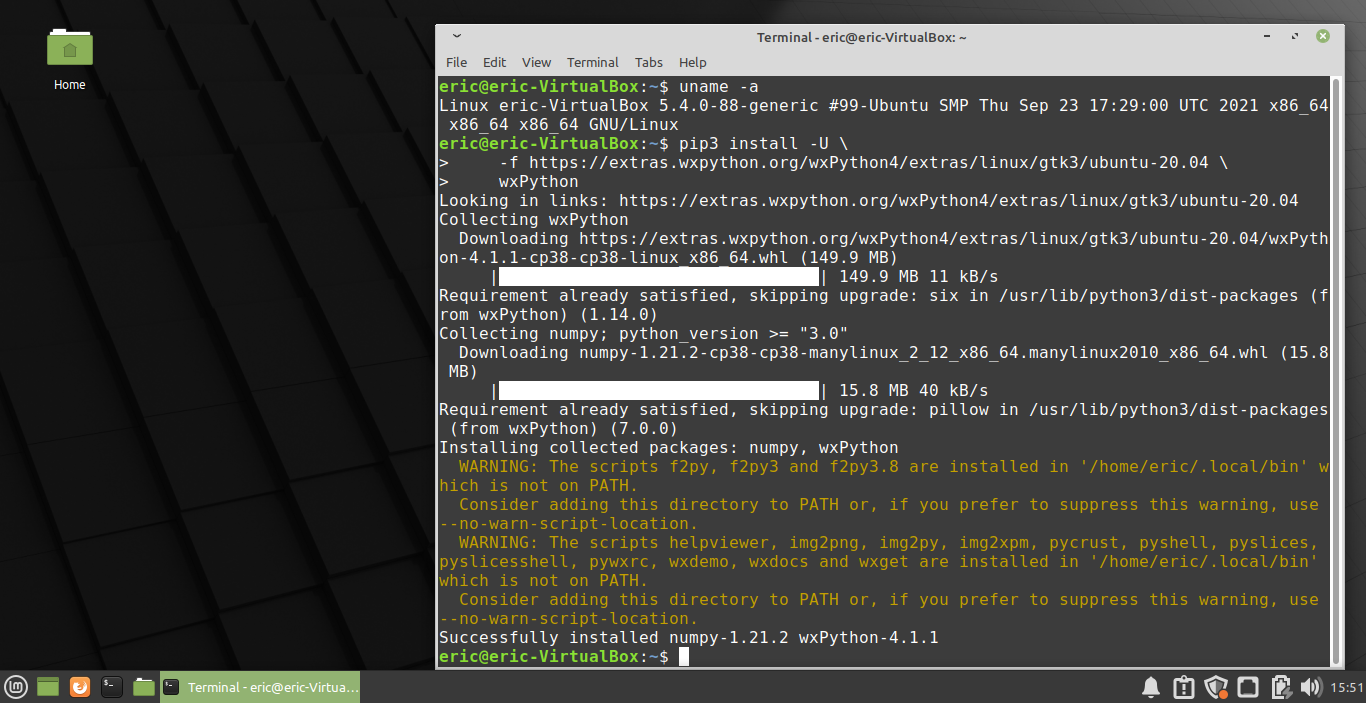The image size is (1366, 703).
Task: Click the first yellow '--no-warn-script-location.' text
Action: coord(569,524)
